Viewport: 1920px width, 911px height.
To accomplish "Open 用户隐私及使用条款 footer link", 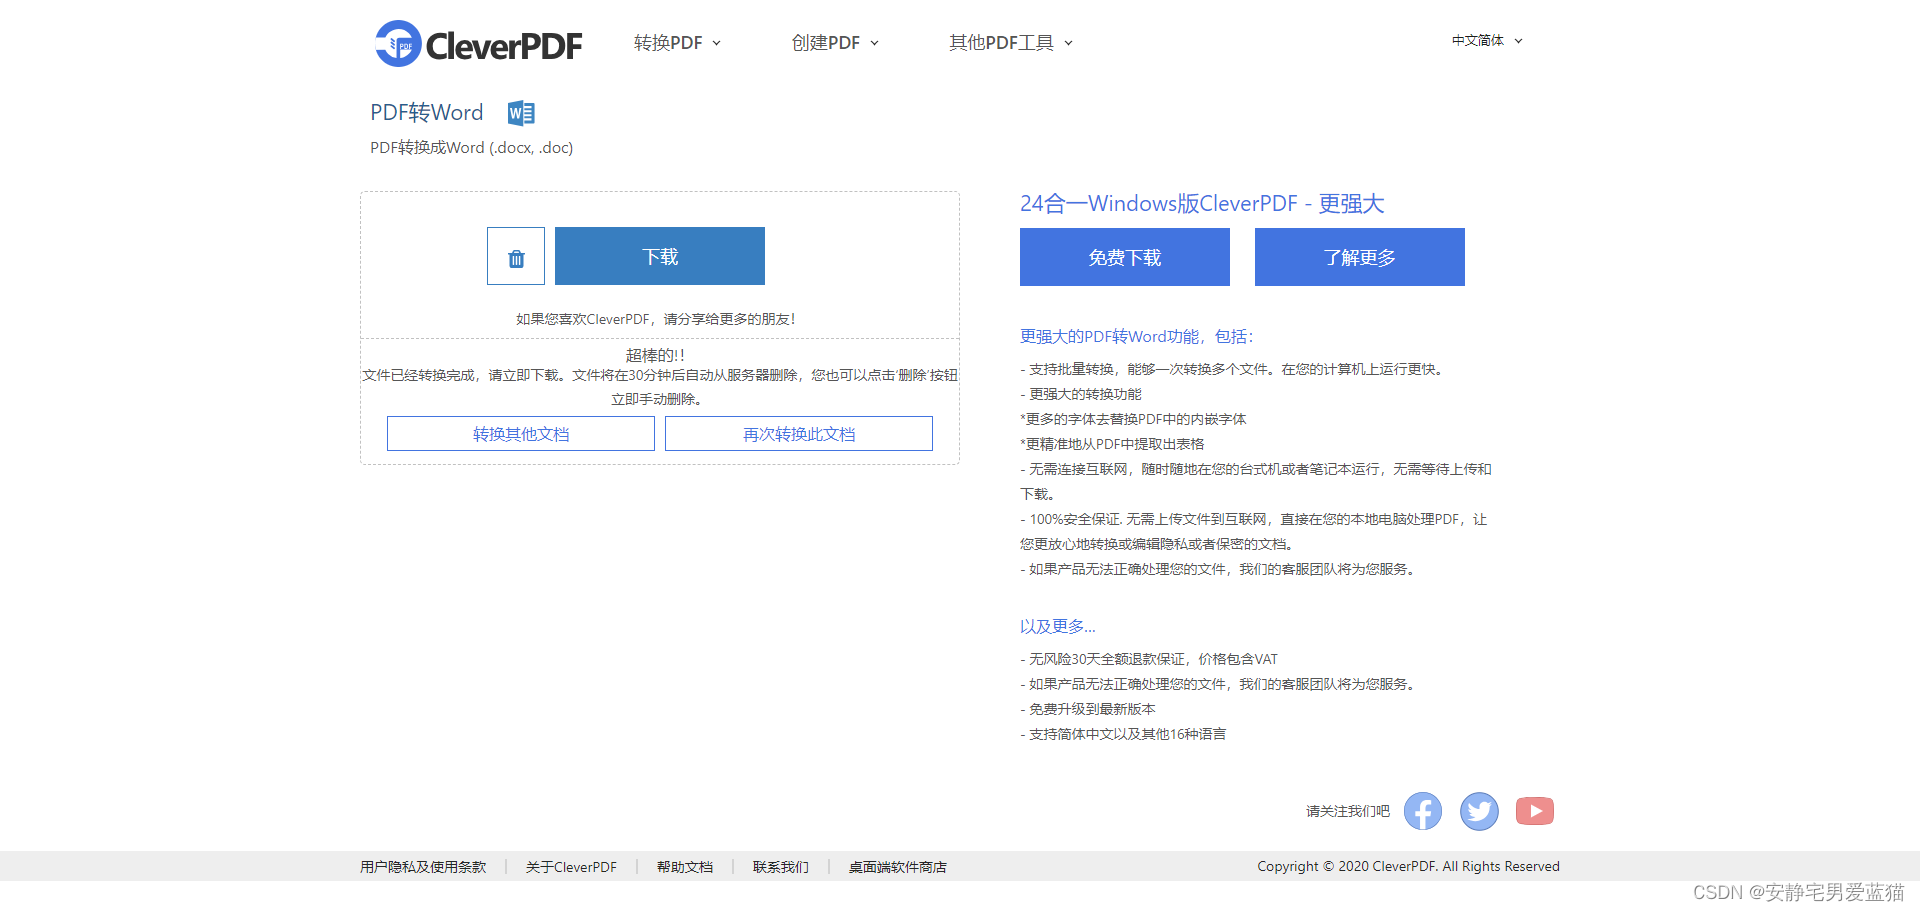I will (x=423, y=867).
